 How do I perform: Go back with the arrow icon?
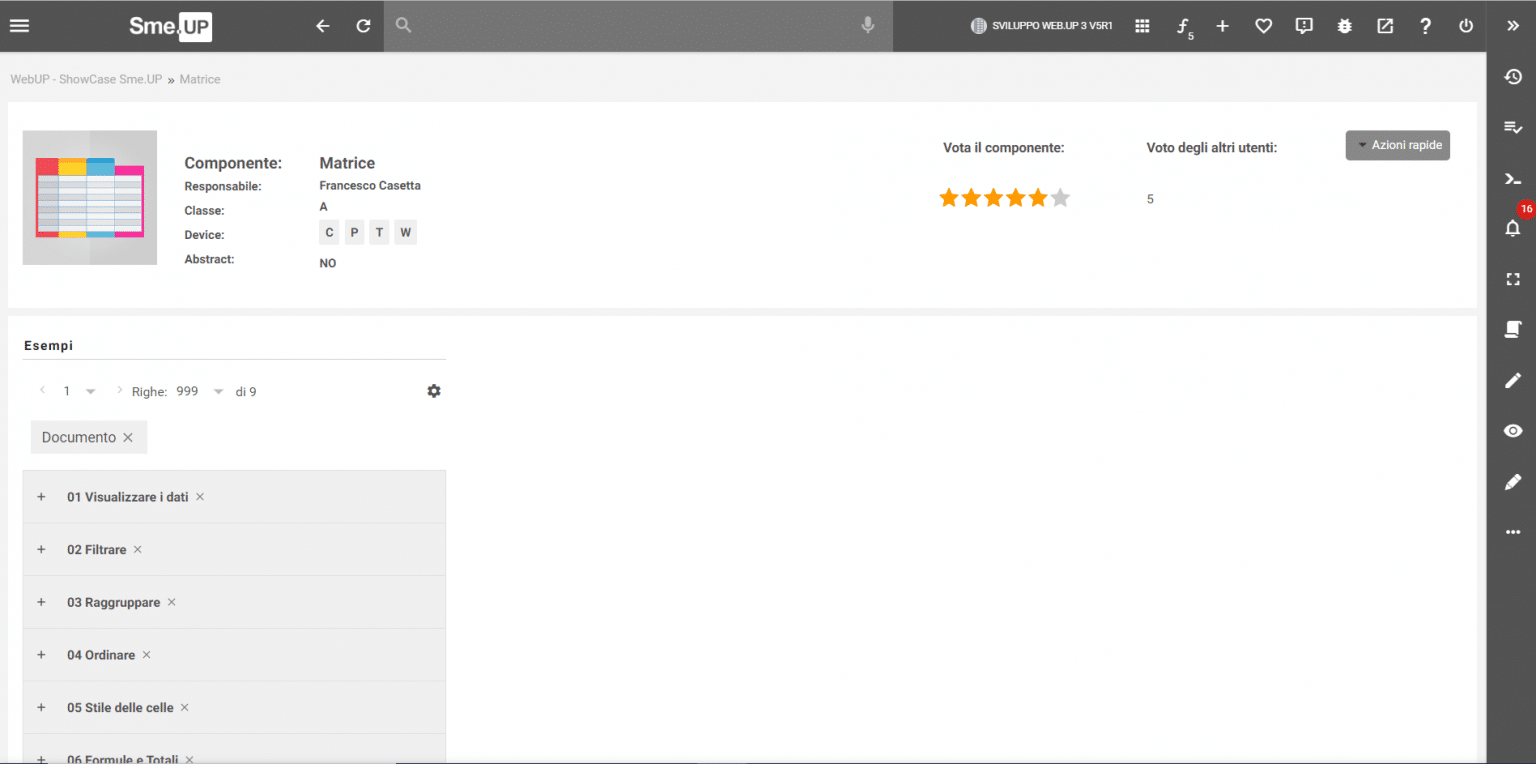[x=323, y=26]
